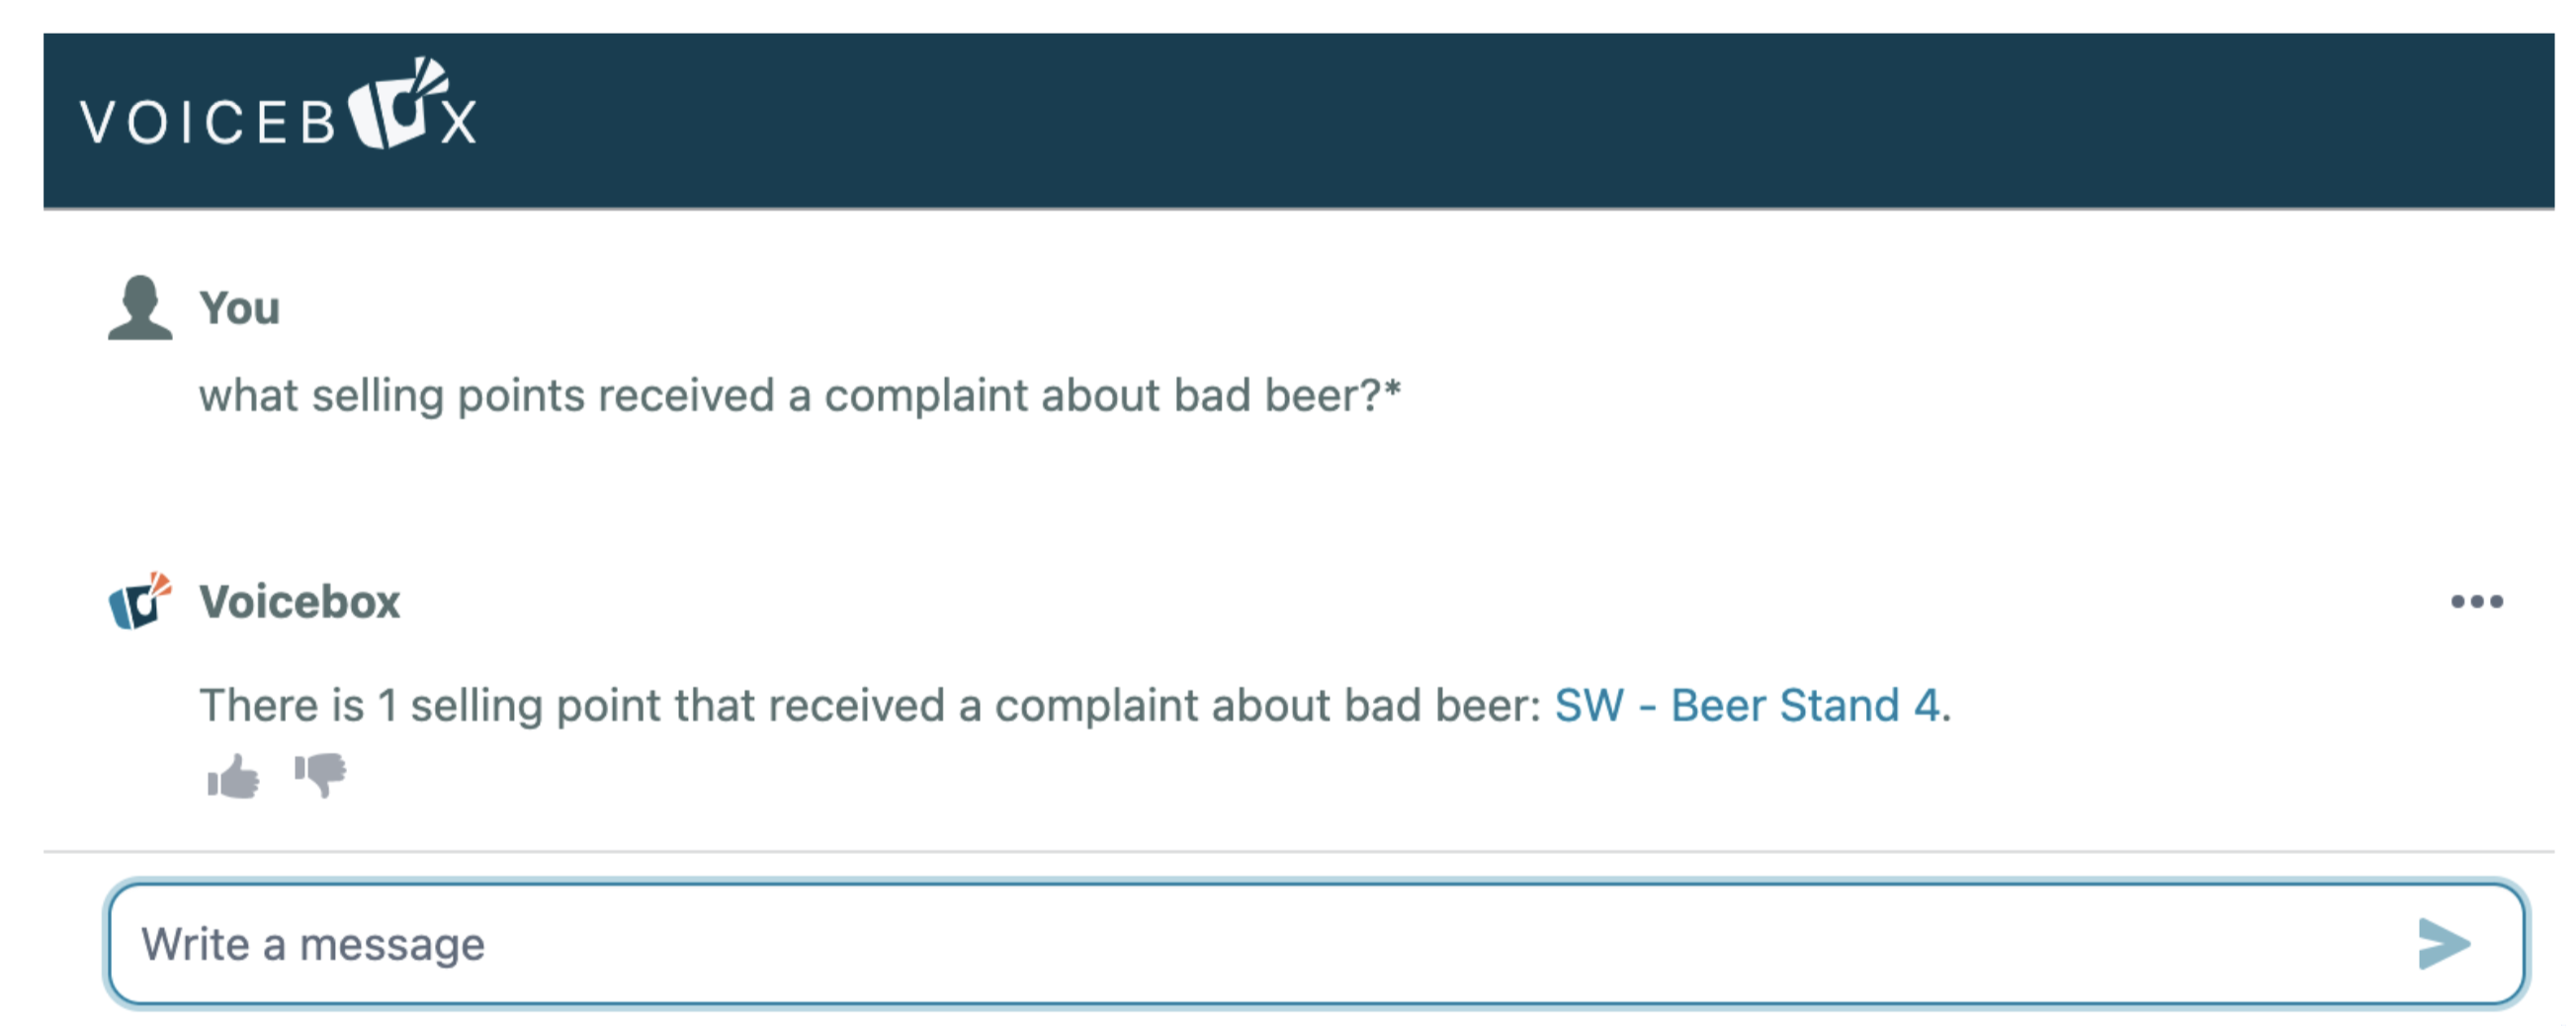The width and height of the screenshot is (2576, 1028).
Task: Mark the answer with thumbs down
Action: pos(320,774)
